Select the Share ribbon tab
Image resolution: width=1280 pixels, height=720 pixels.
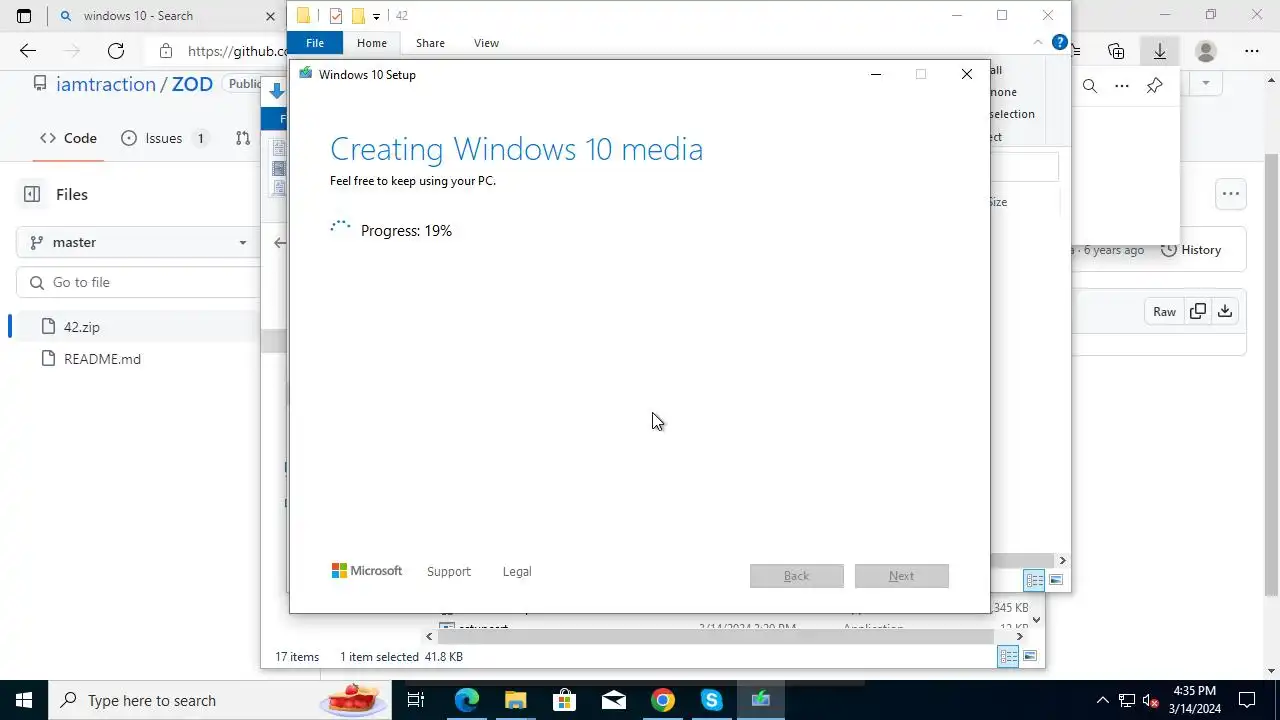point(430,43)
